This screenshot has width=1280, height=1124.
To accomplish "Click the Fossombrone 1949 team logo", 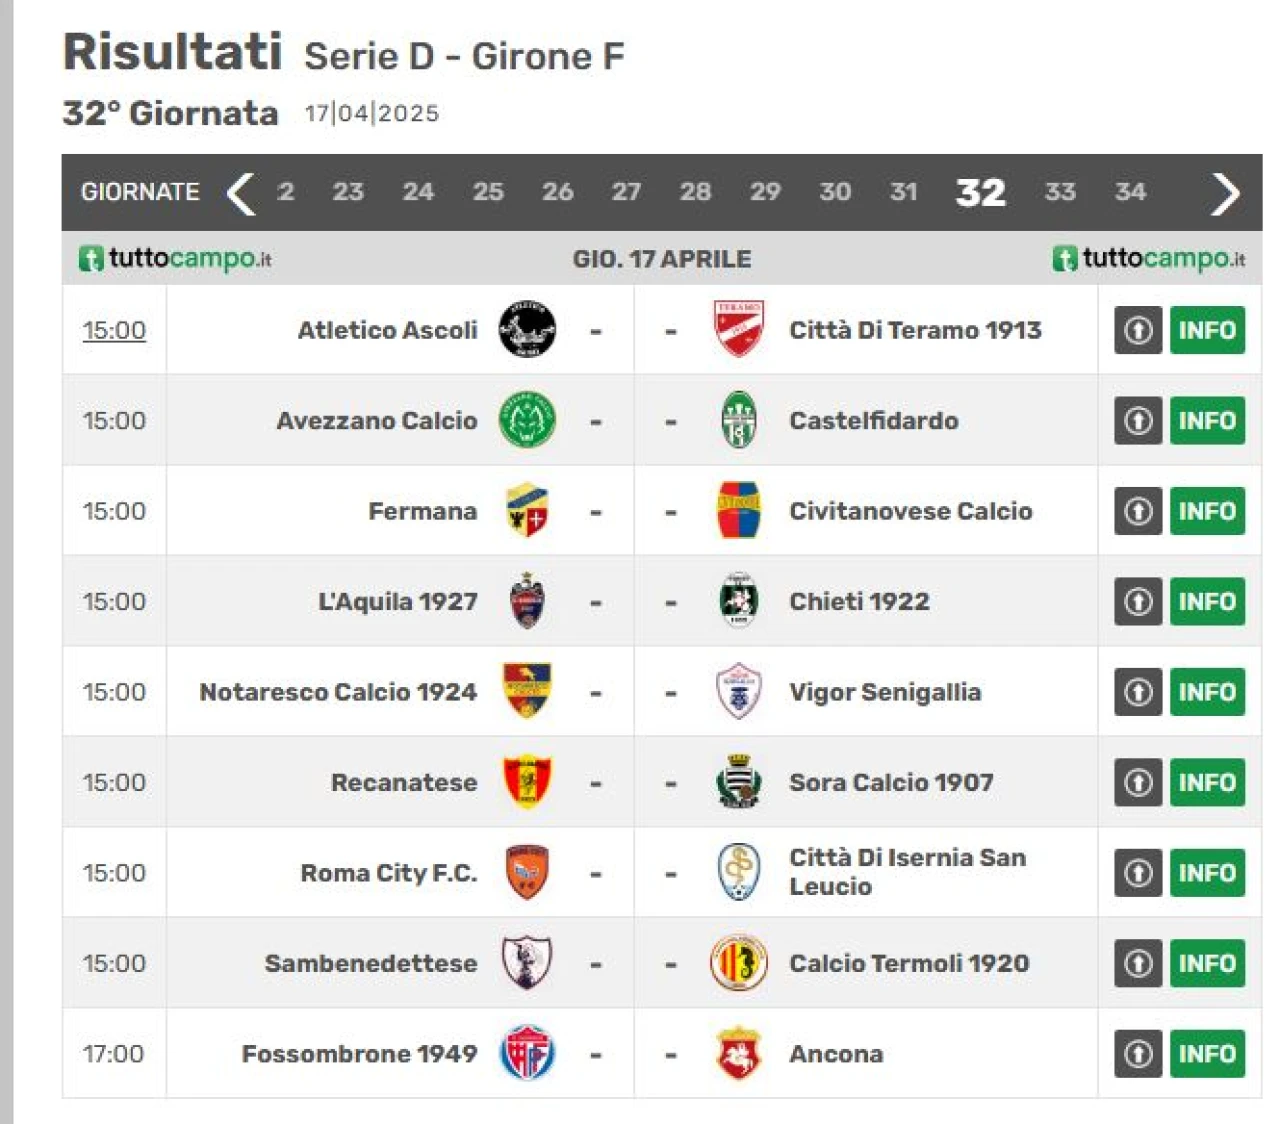I will [527, 1053].
